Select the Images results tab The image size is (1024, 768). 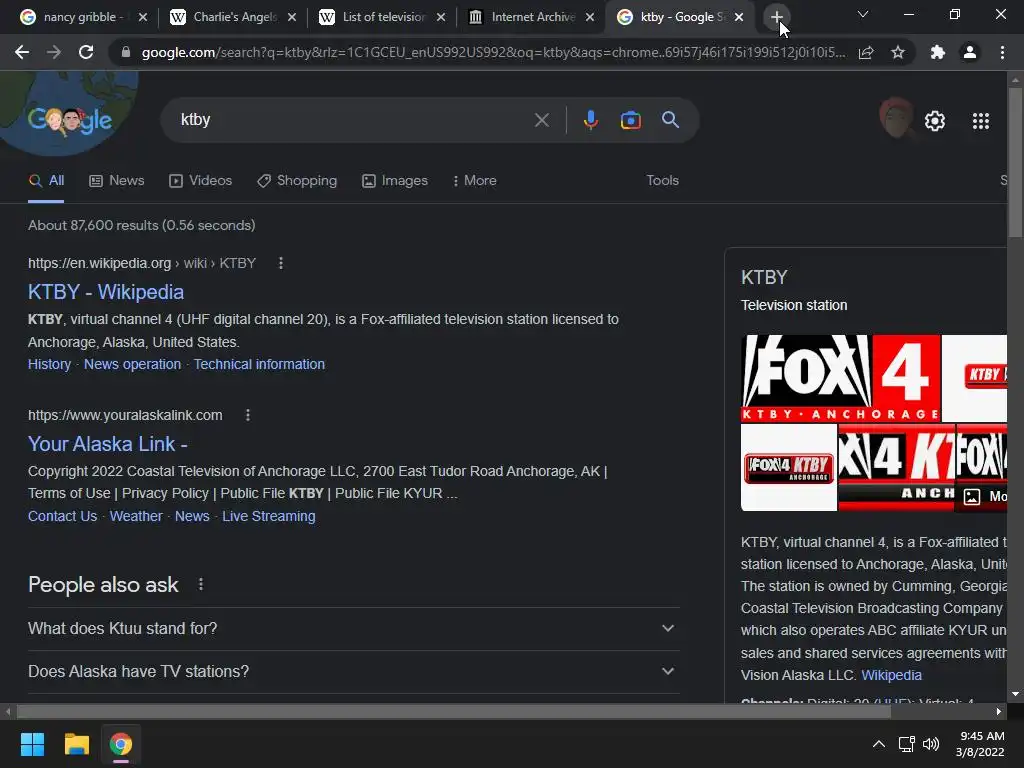tap(395, 181)
